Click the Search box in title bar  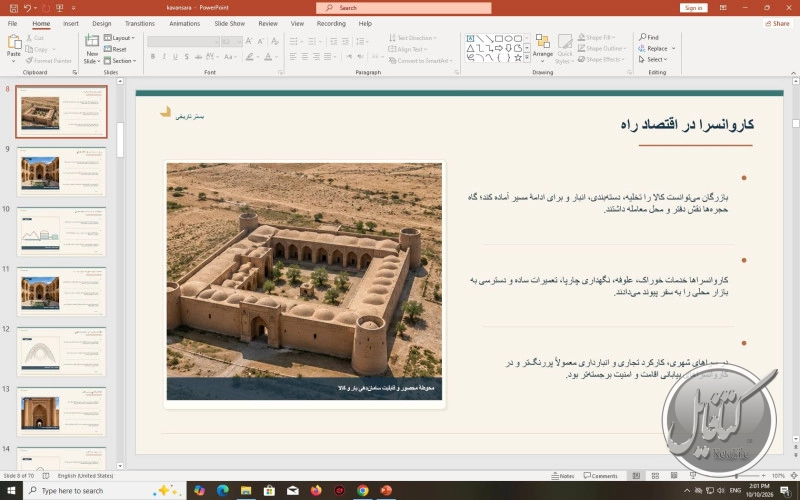click(x=404, y=8)
